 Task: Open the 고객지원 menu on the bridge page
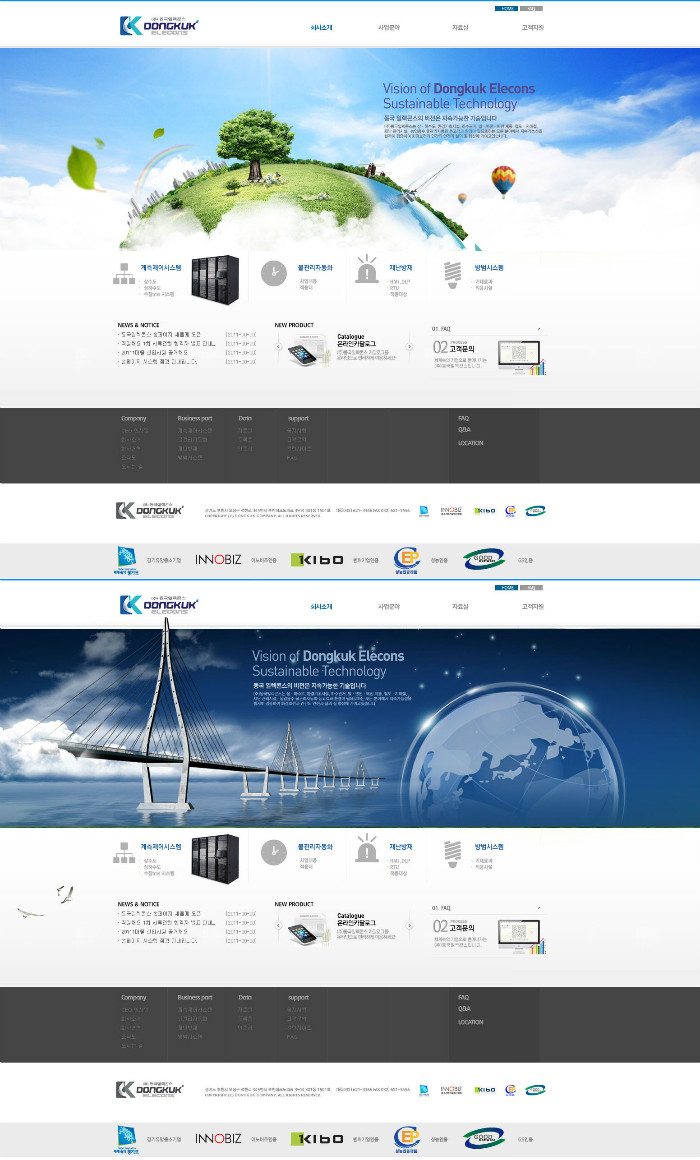tap(533, 607)
